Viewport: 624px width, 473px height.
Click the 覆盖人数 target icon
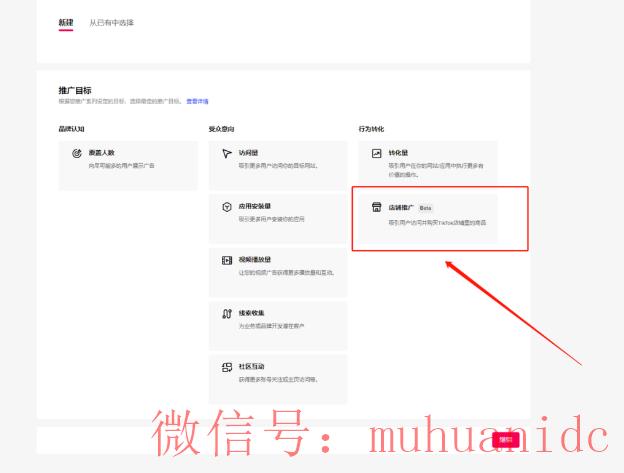point(77,153)
